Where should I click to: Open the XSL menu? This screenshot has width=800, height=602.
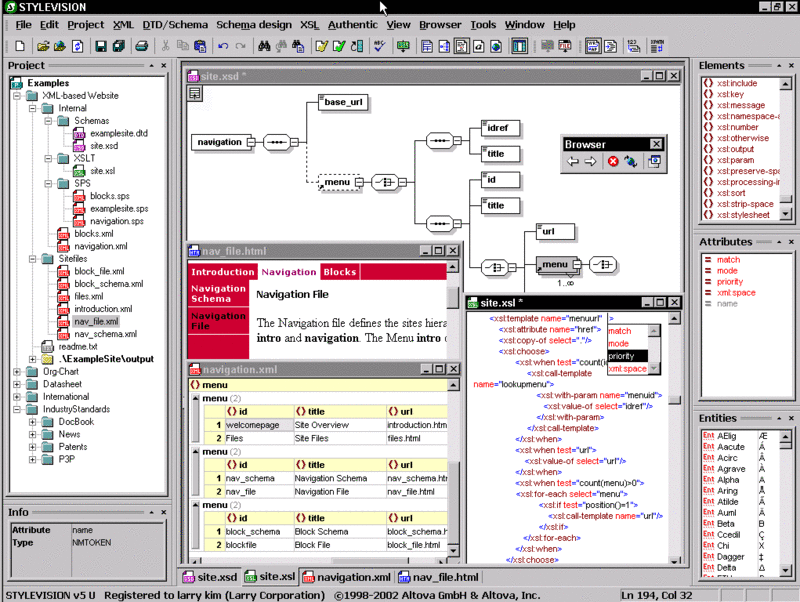click(x=309, y=24)
